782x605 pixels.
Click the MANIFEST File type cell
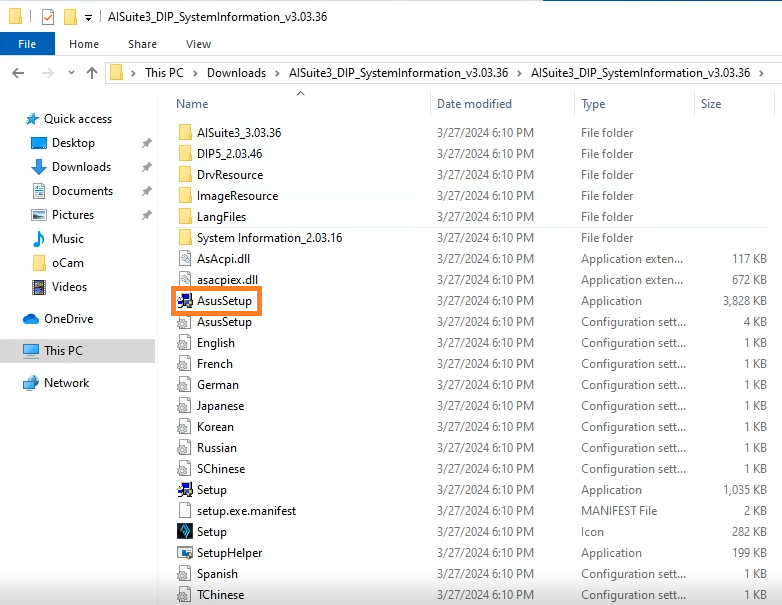[x=619, y=511]
